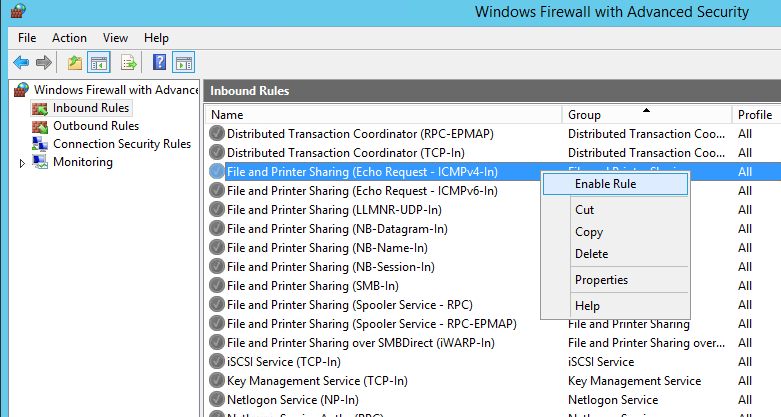Click status icon of Echo Request ICMPv6-In rule
The image size is (781, 417).
point(217,190)
